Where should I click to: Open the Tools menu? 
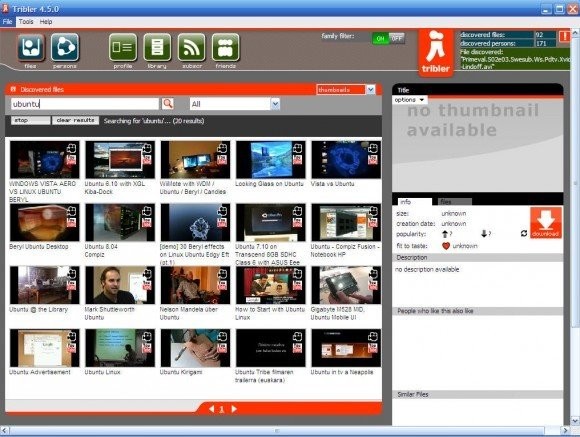pos(26,21)
